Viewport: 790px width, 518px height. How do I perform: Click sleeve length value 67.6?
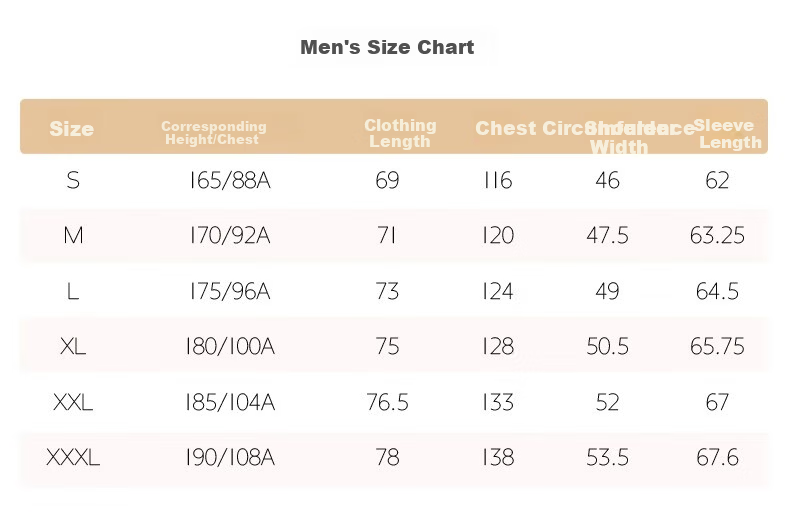(717, 458)
